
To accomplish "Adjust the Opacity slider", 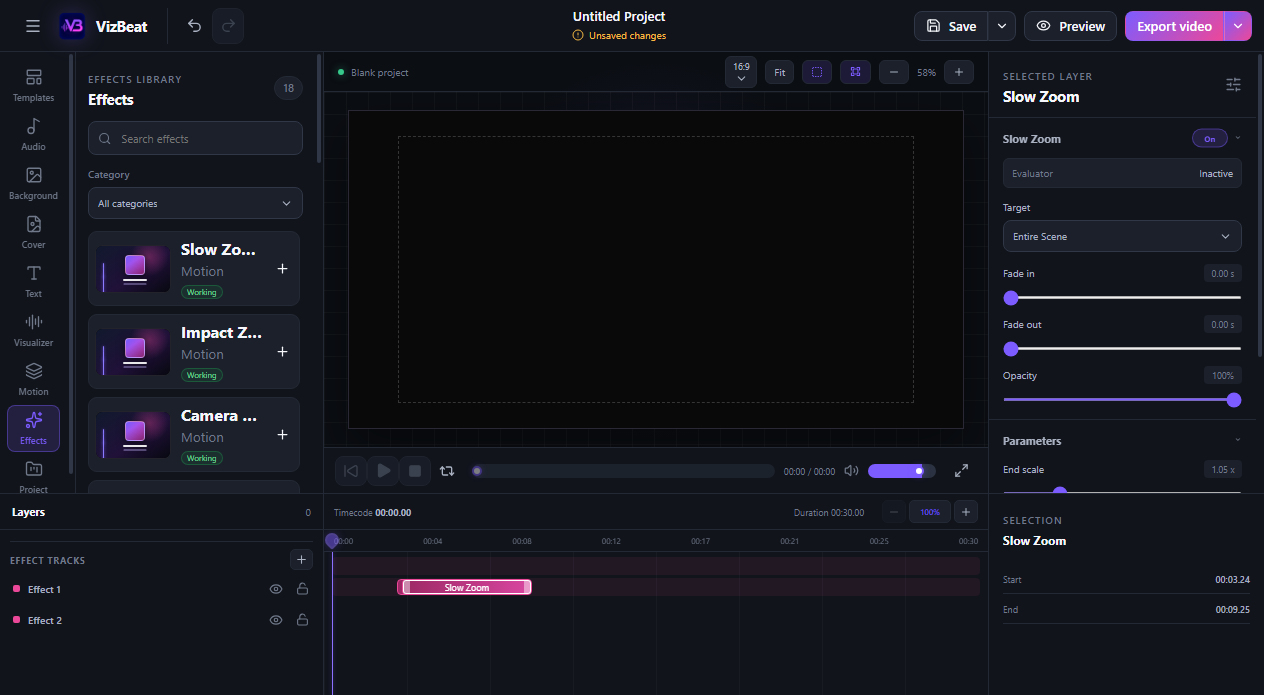I will [x=1122, y=400].
